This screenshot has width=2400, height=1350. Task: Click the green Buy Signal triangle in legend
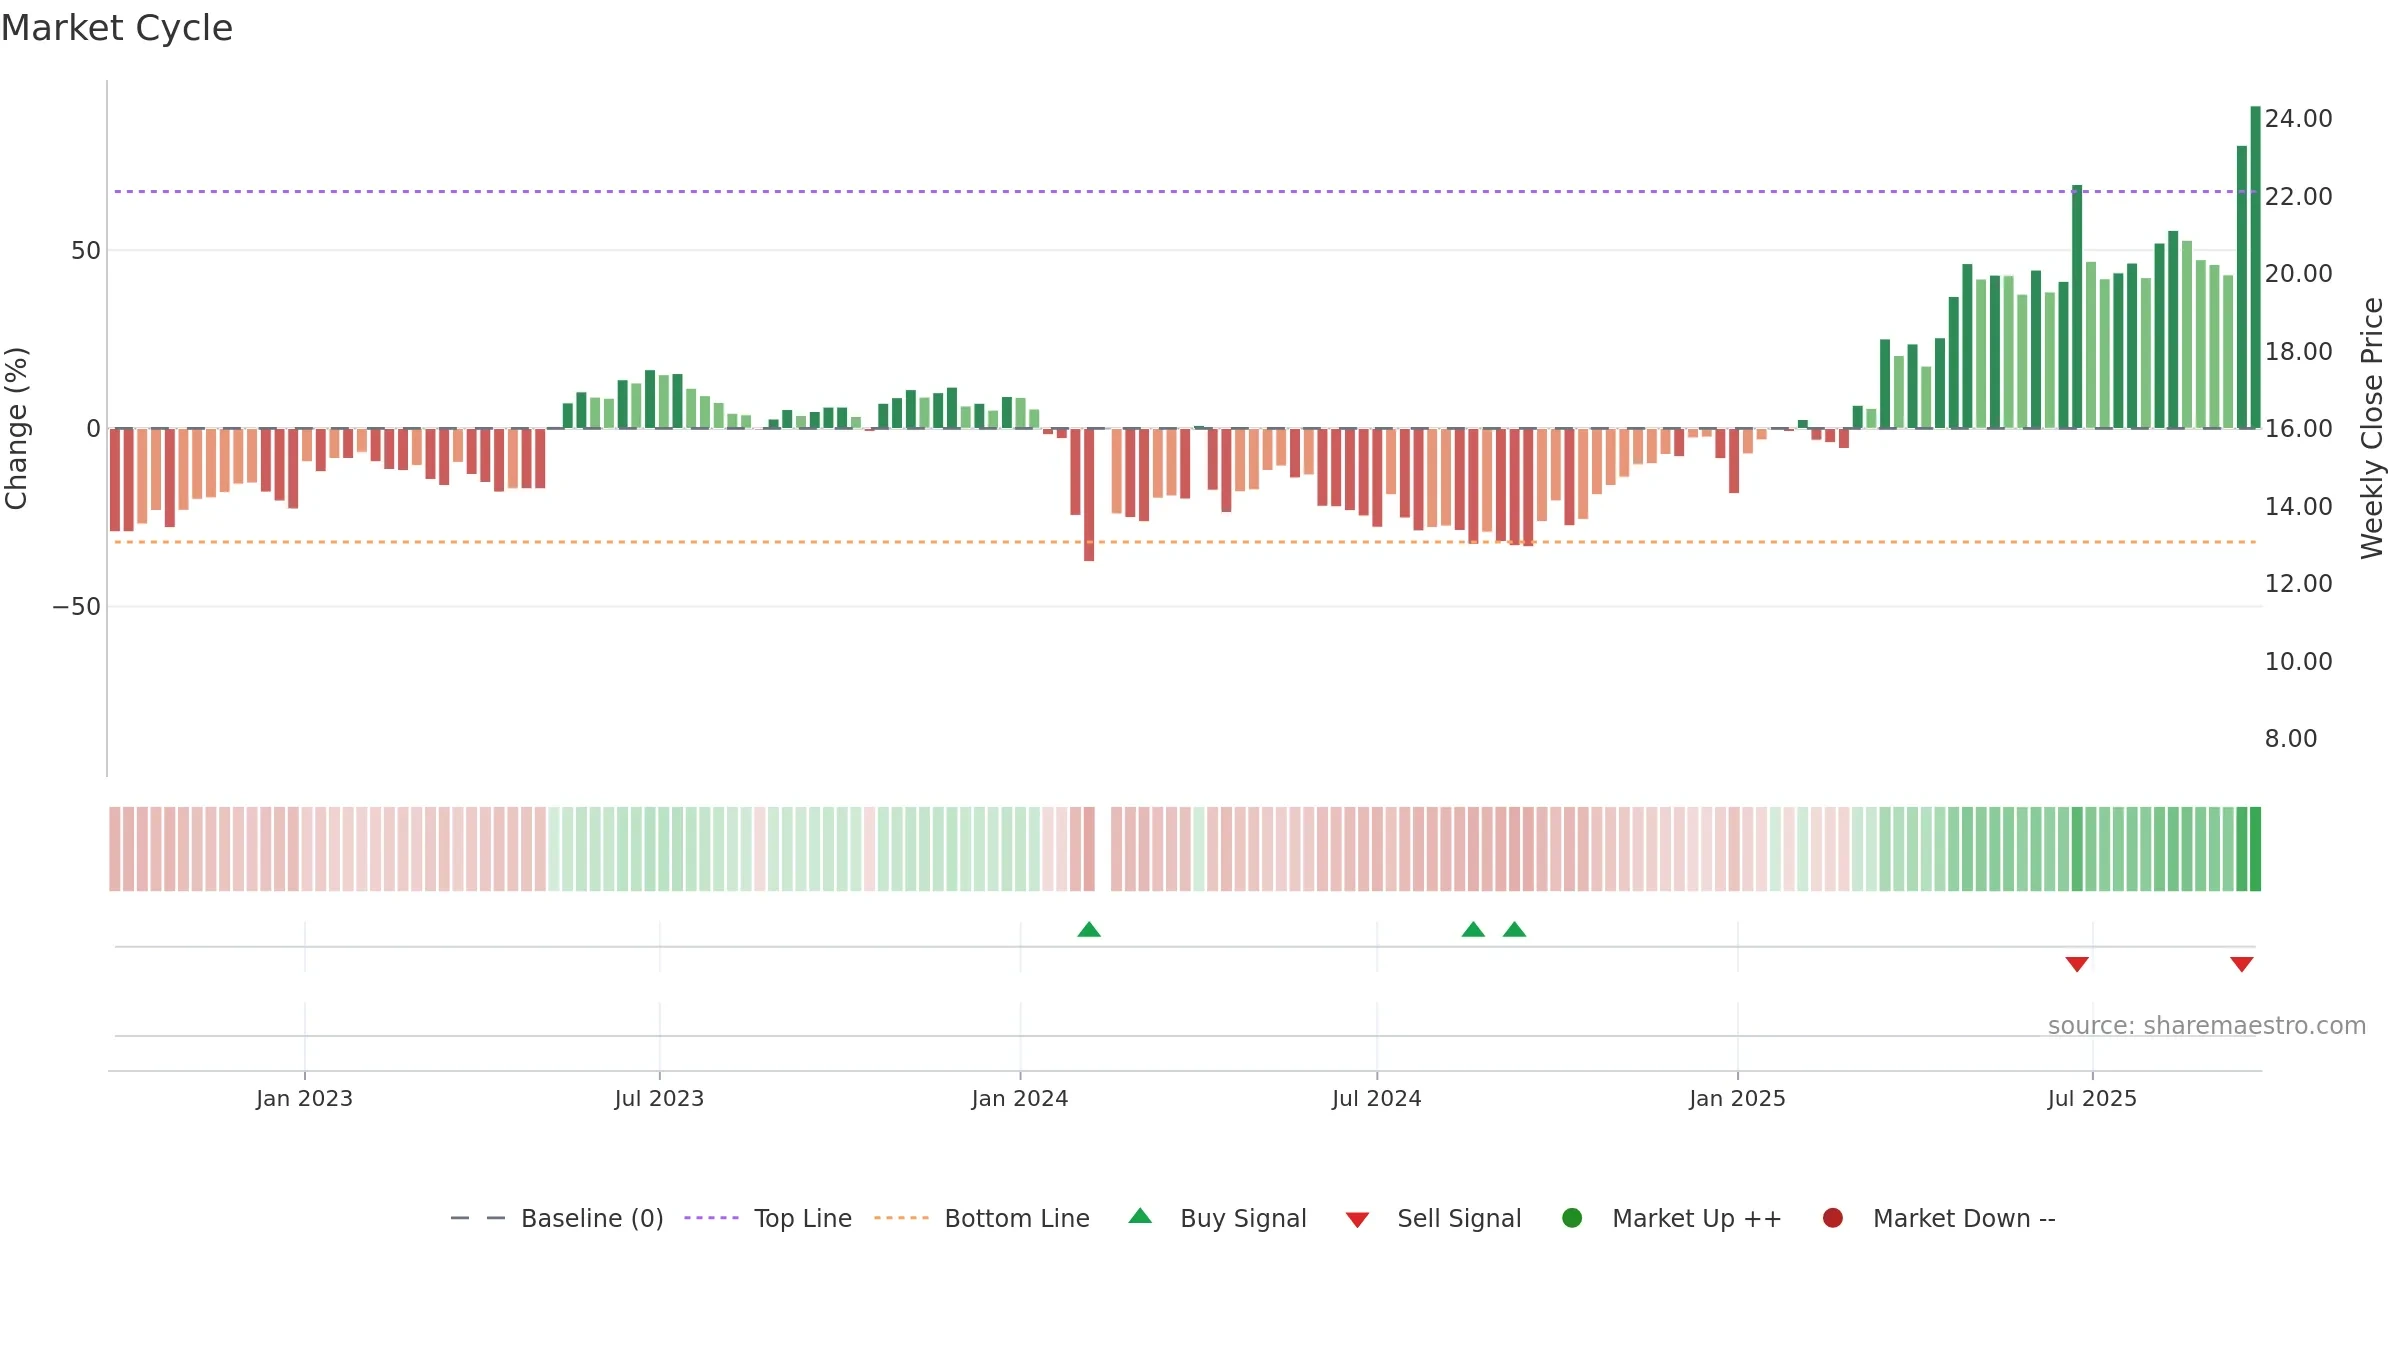click(x=1140, y=1216)
